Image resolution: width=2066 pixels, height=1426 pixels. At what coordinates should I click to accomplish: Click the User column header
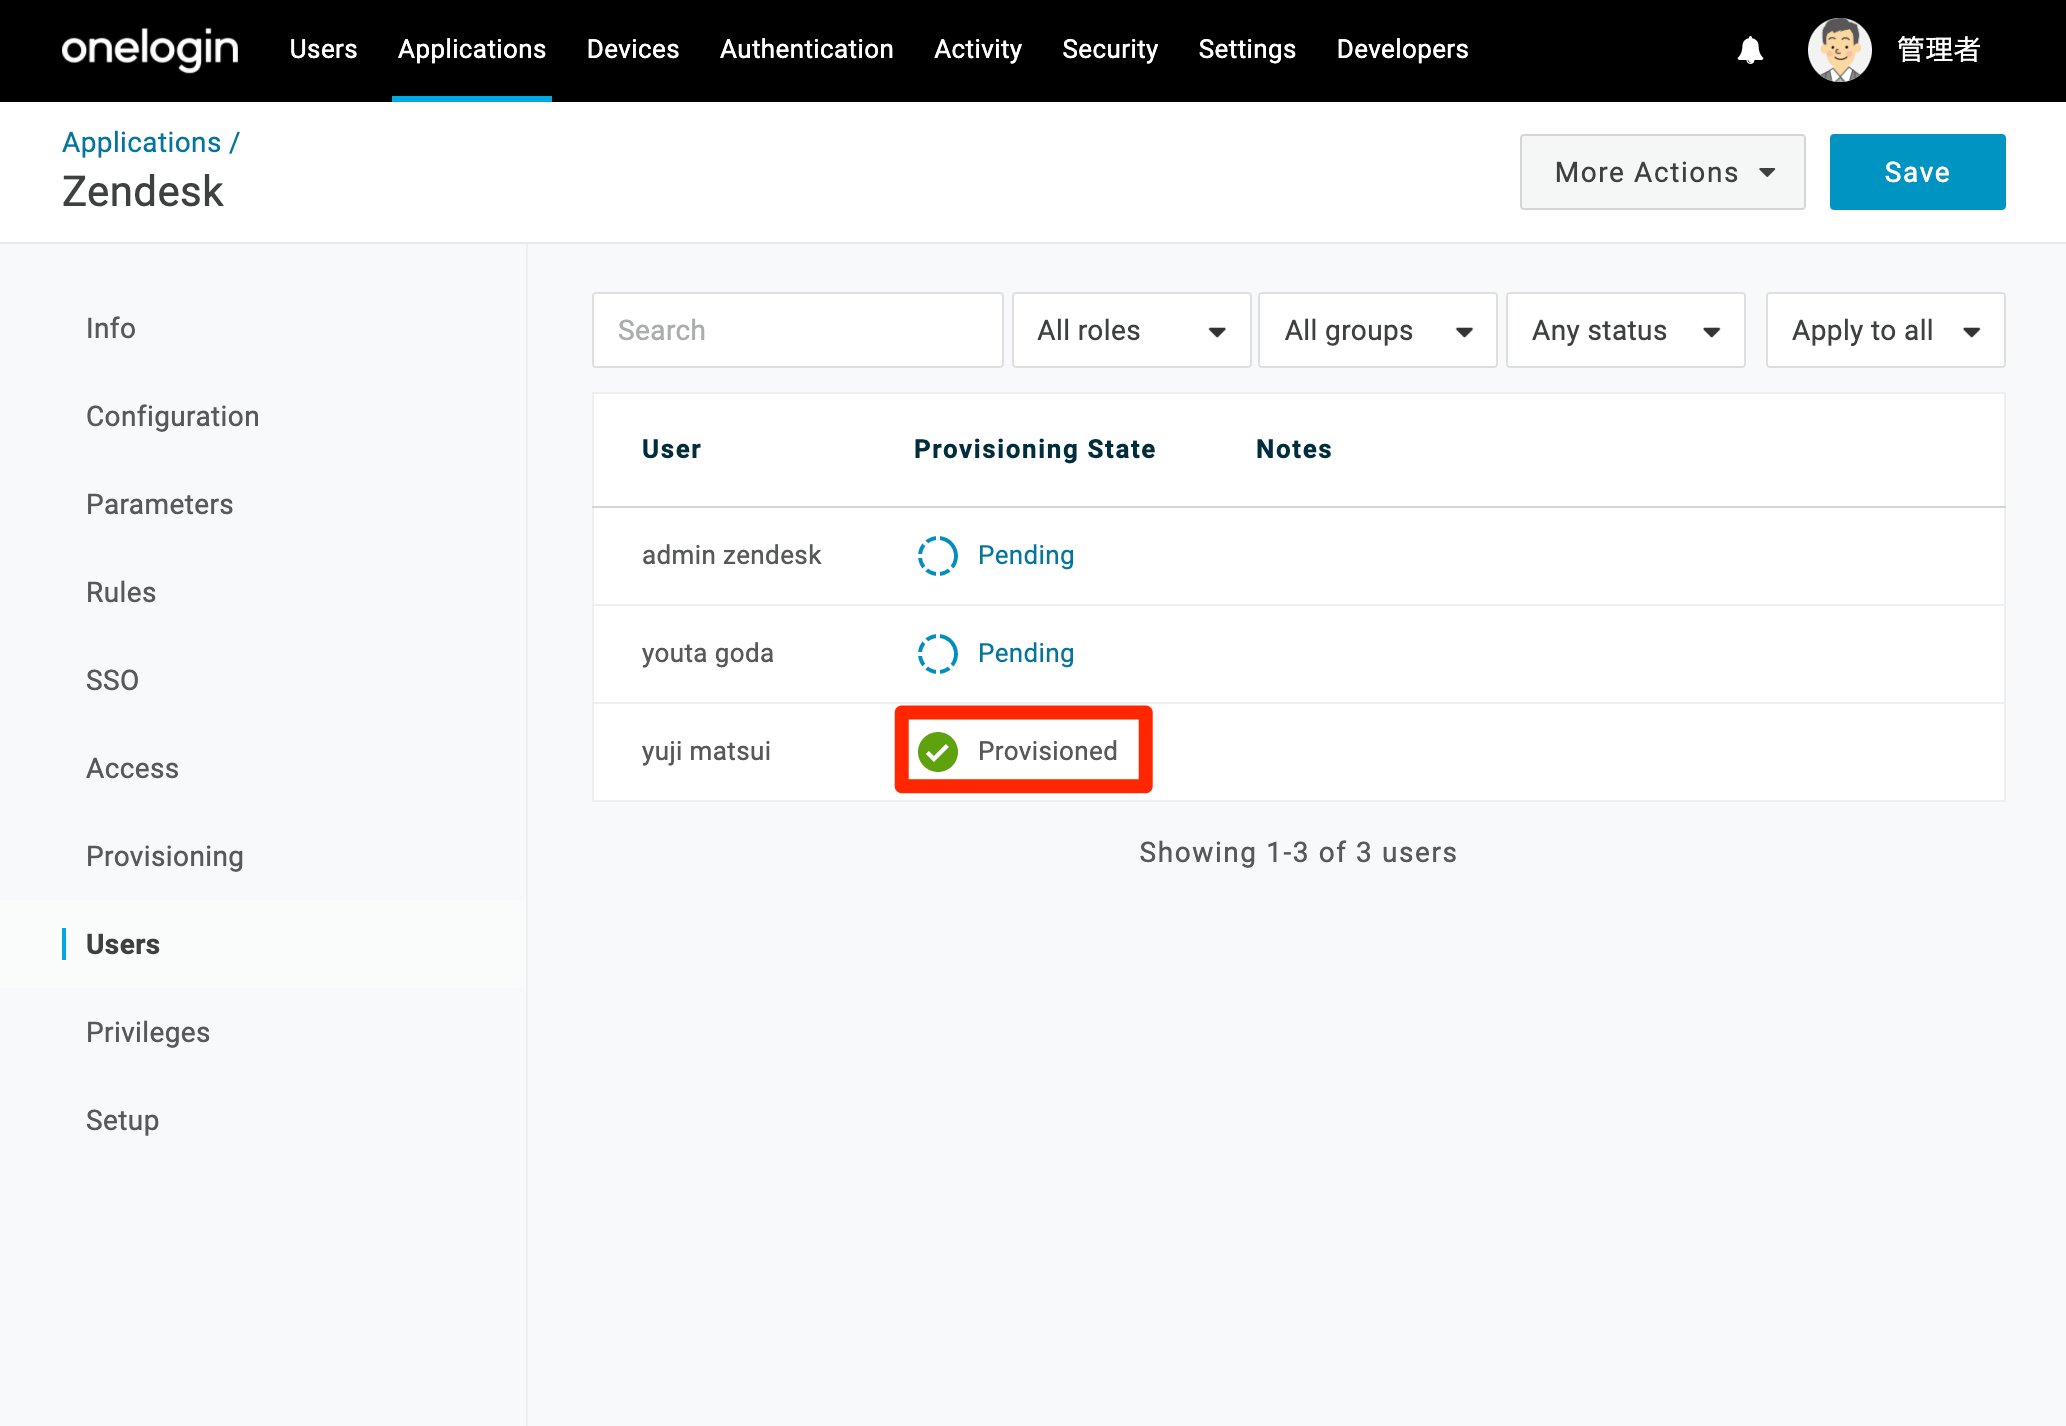pyautogui.click(x=671, y=449)
